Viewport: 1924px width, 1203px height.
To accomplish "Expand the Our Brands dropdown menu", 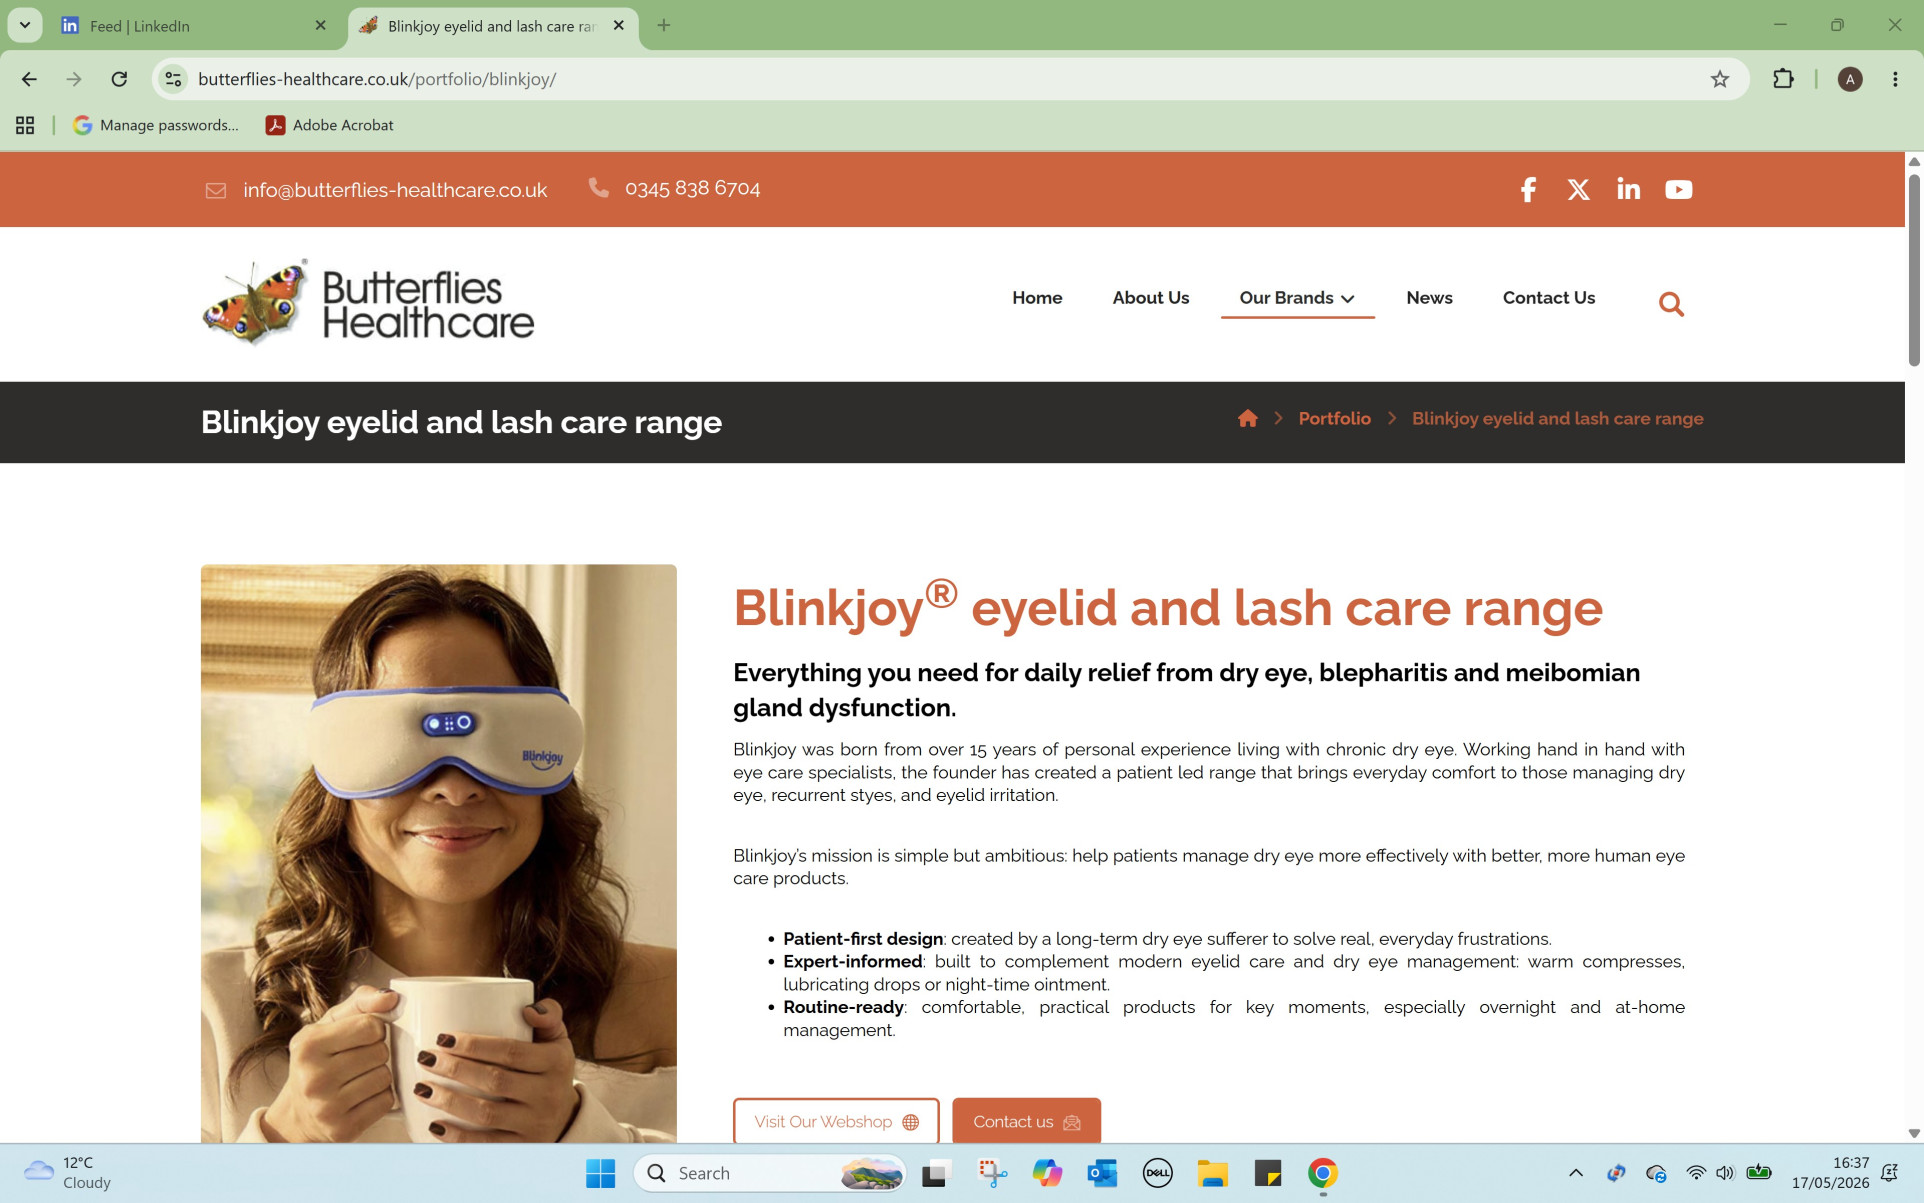I will 1297,298.
